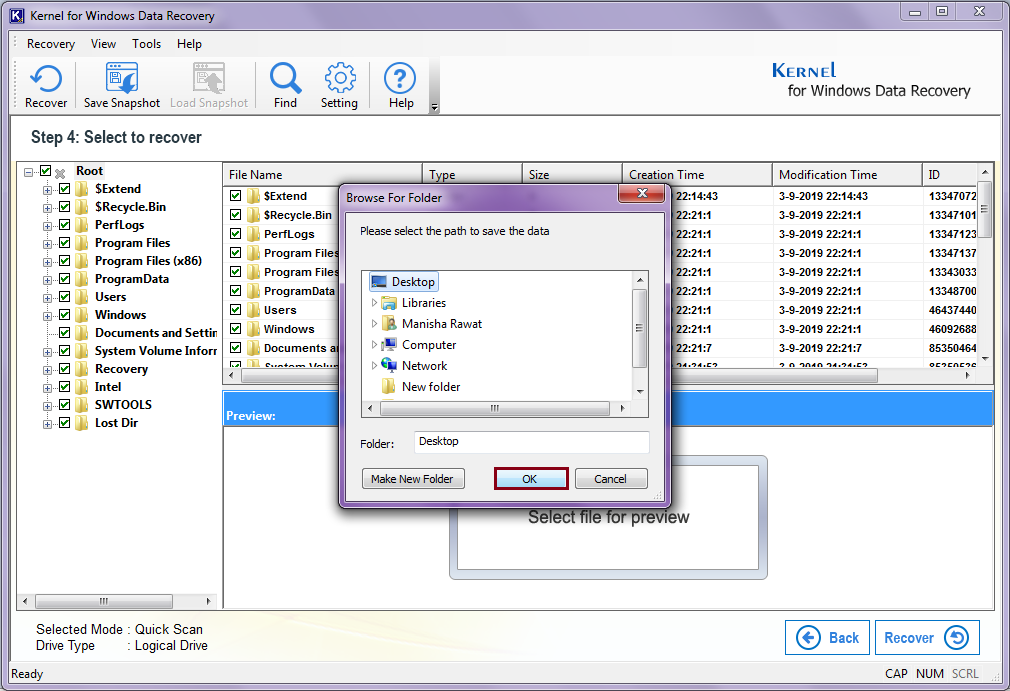This screenshot has width=1010, height=691.
Task: Uncheck the PerfLogs checkbox in file list
Action: [x=236, y=234]
